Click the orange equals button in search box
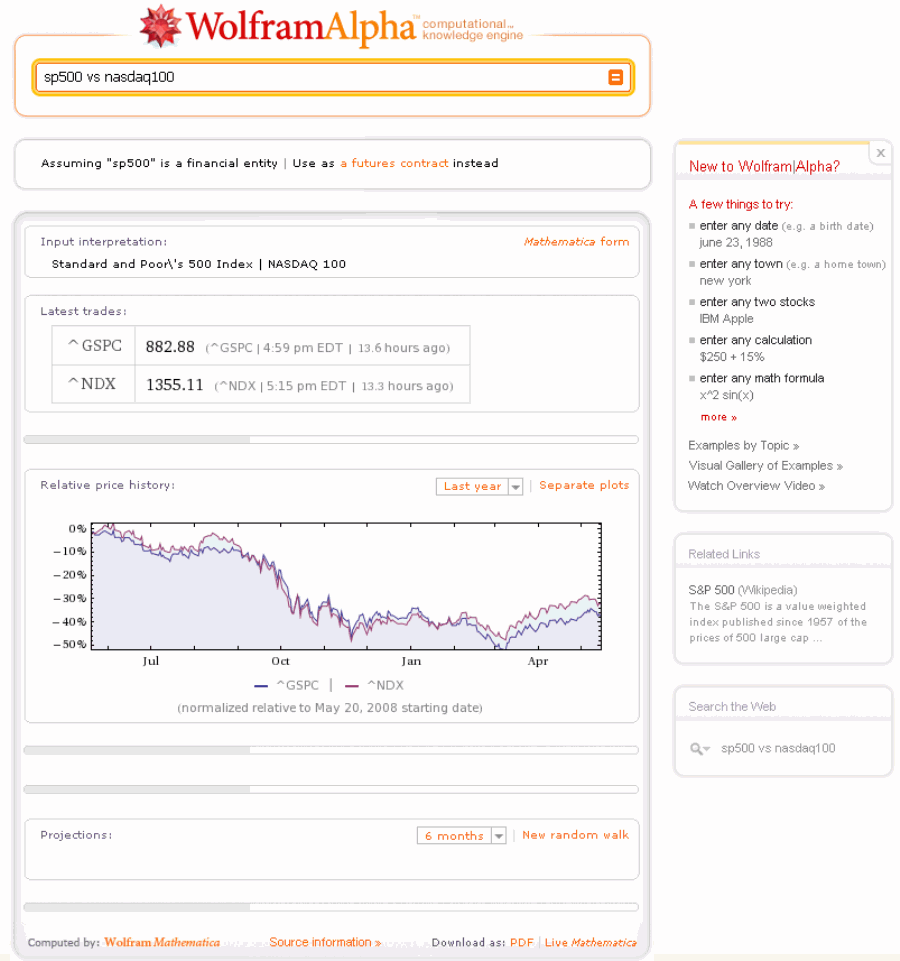This screenshot has height=961, width=900. tap(616, 77)
